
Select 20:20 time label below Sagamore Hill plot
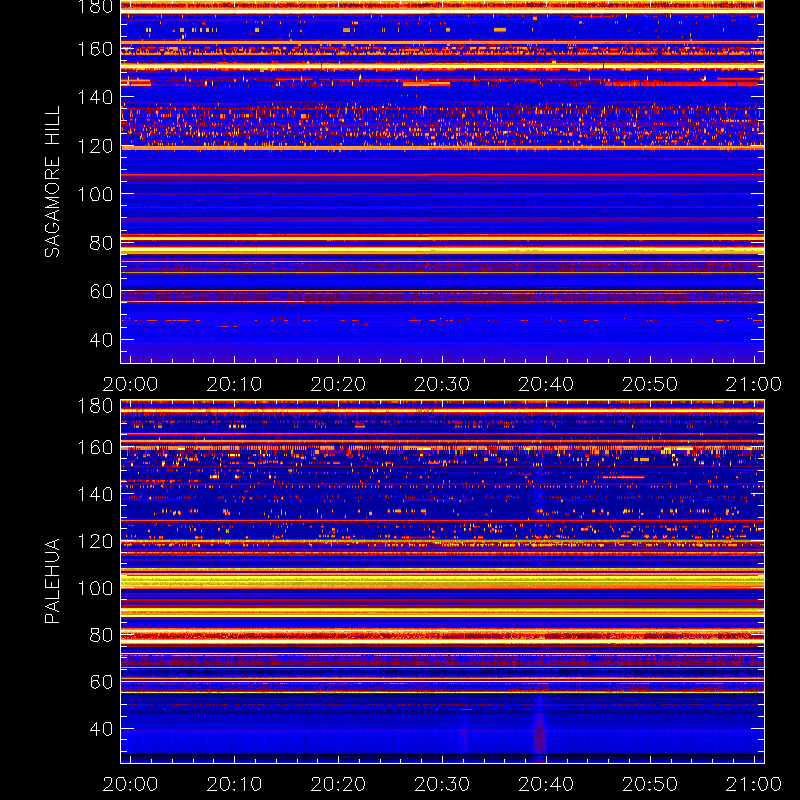tap(338, 384)
